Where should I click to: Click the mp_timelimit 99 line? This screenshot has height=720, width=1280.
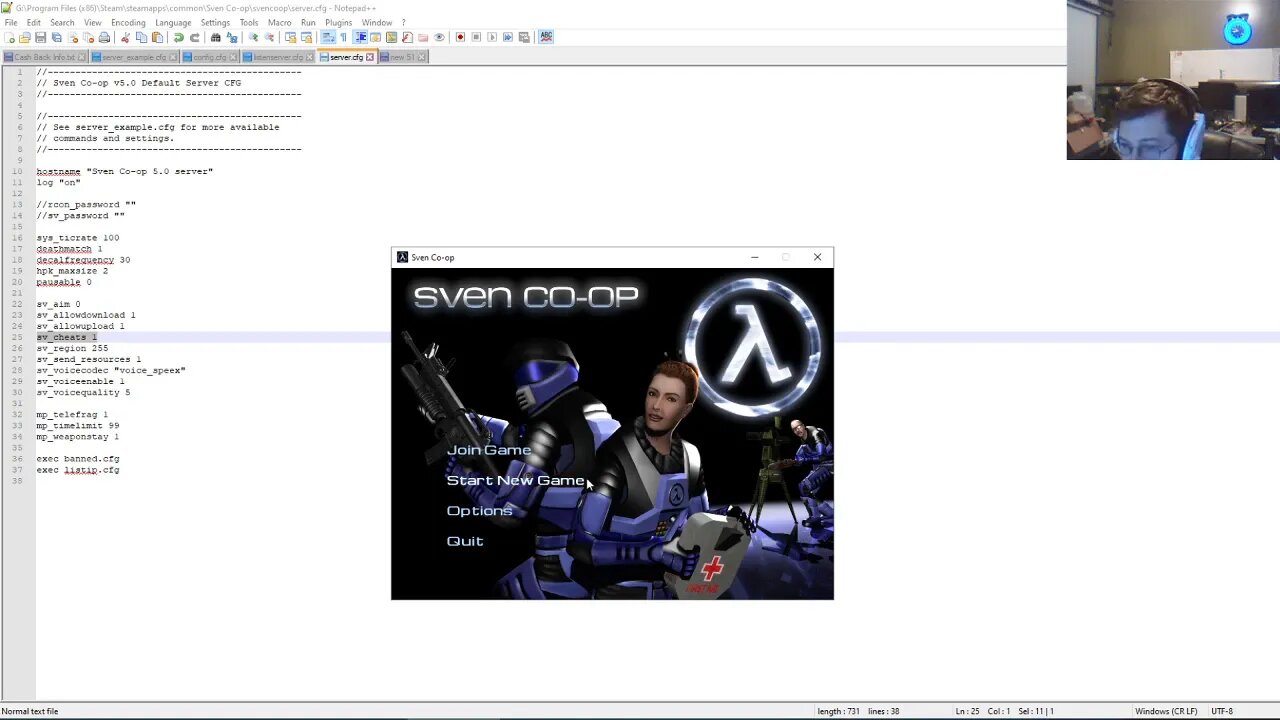click(78, 425)
